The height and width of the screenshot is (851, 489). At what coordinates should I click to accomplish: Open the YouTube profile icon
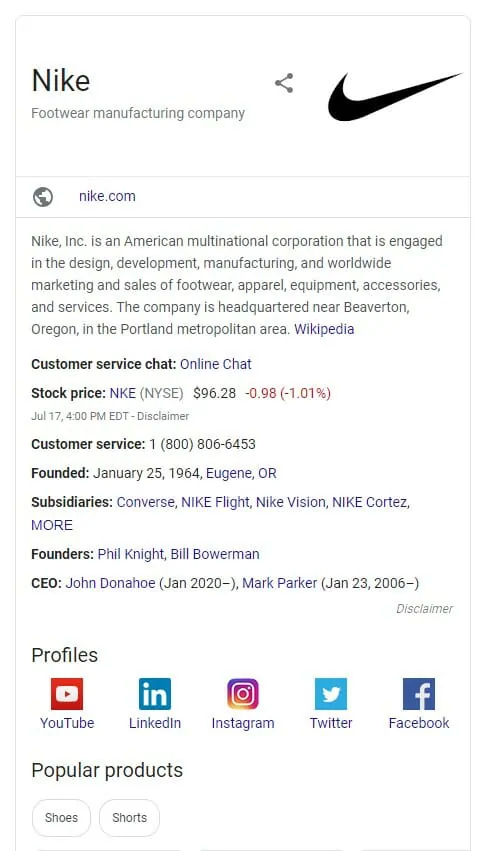point(67,694)
